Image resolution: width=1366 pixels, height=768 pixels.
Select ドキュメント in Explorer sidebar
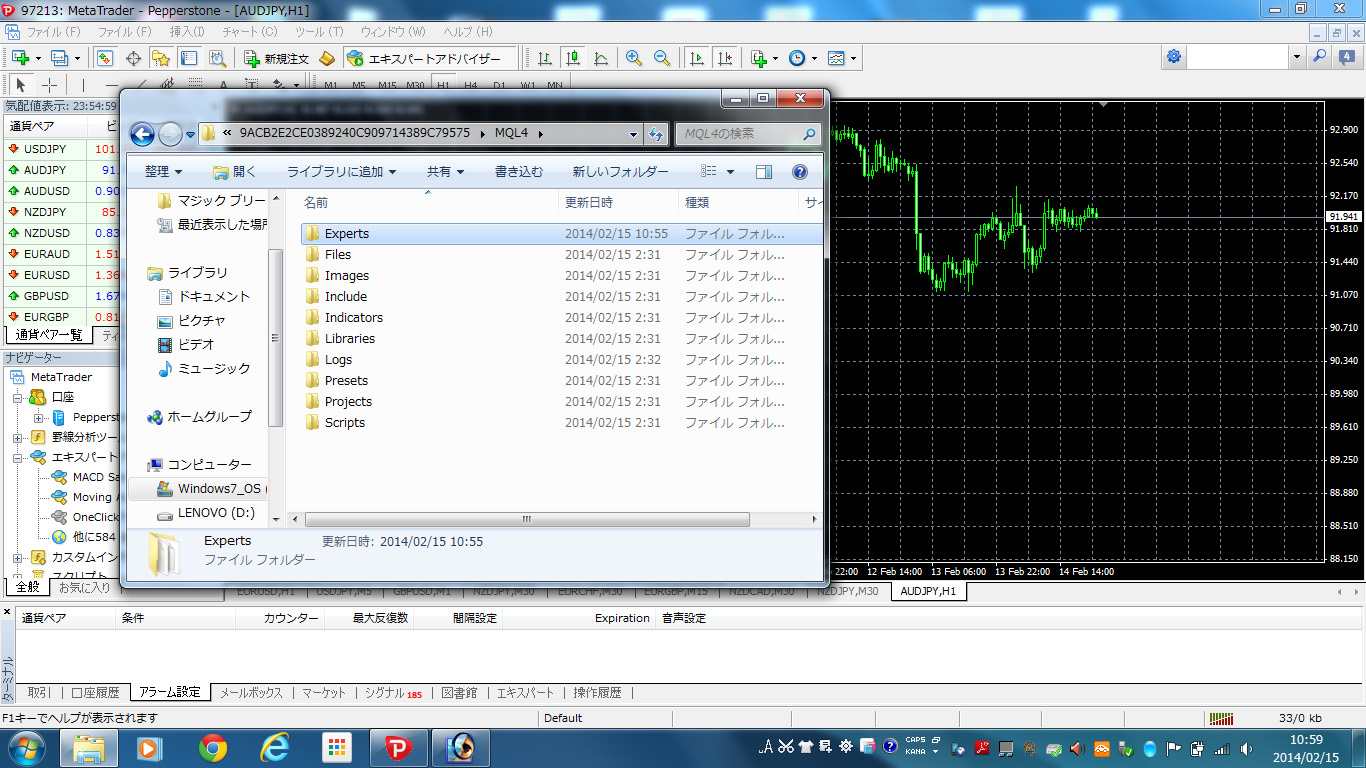[204, 297]
